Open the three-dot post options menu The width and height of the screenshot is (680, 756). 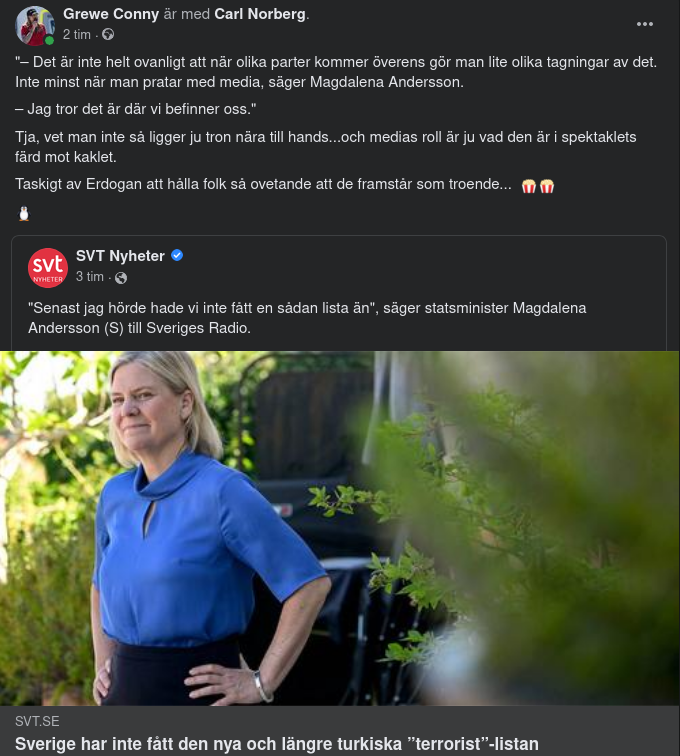pyautogui.click(x=644, y=24)
